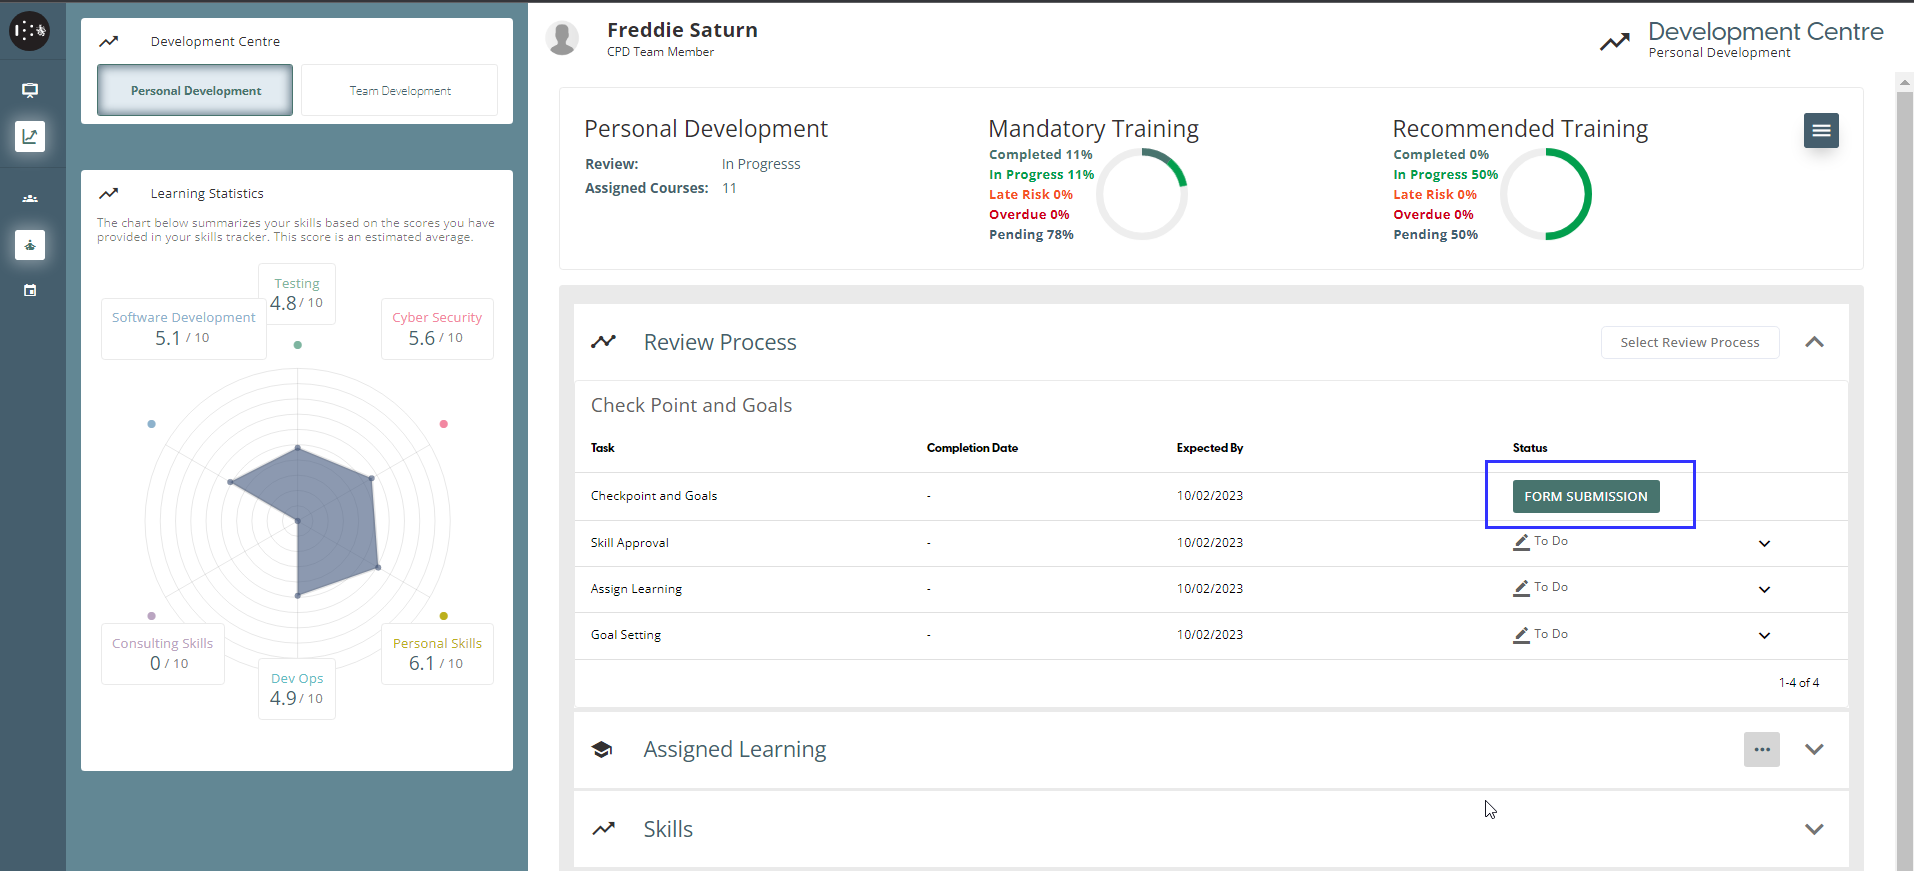Click the presentation board icon in sidebar

click(30, 91)
